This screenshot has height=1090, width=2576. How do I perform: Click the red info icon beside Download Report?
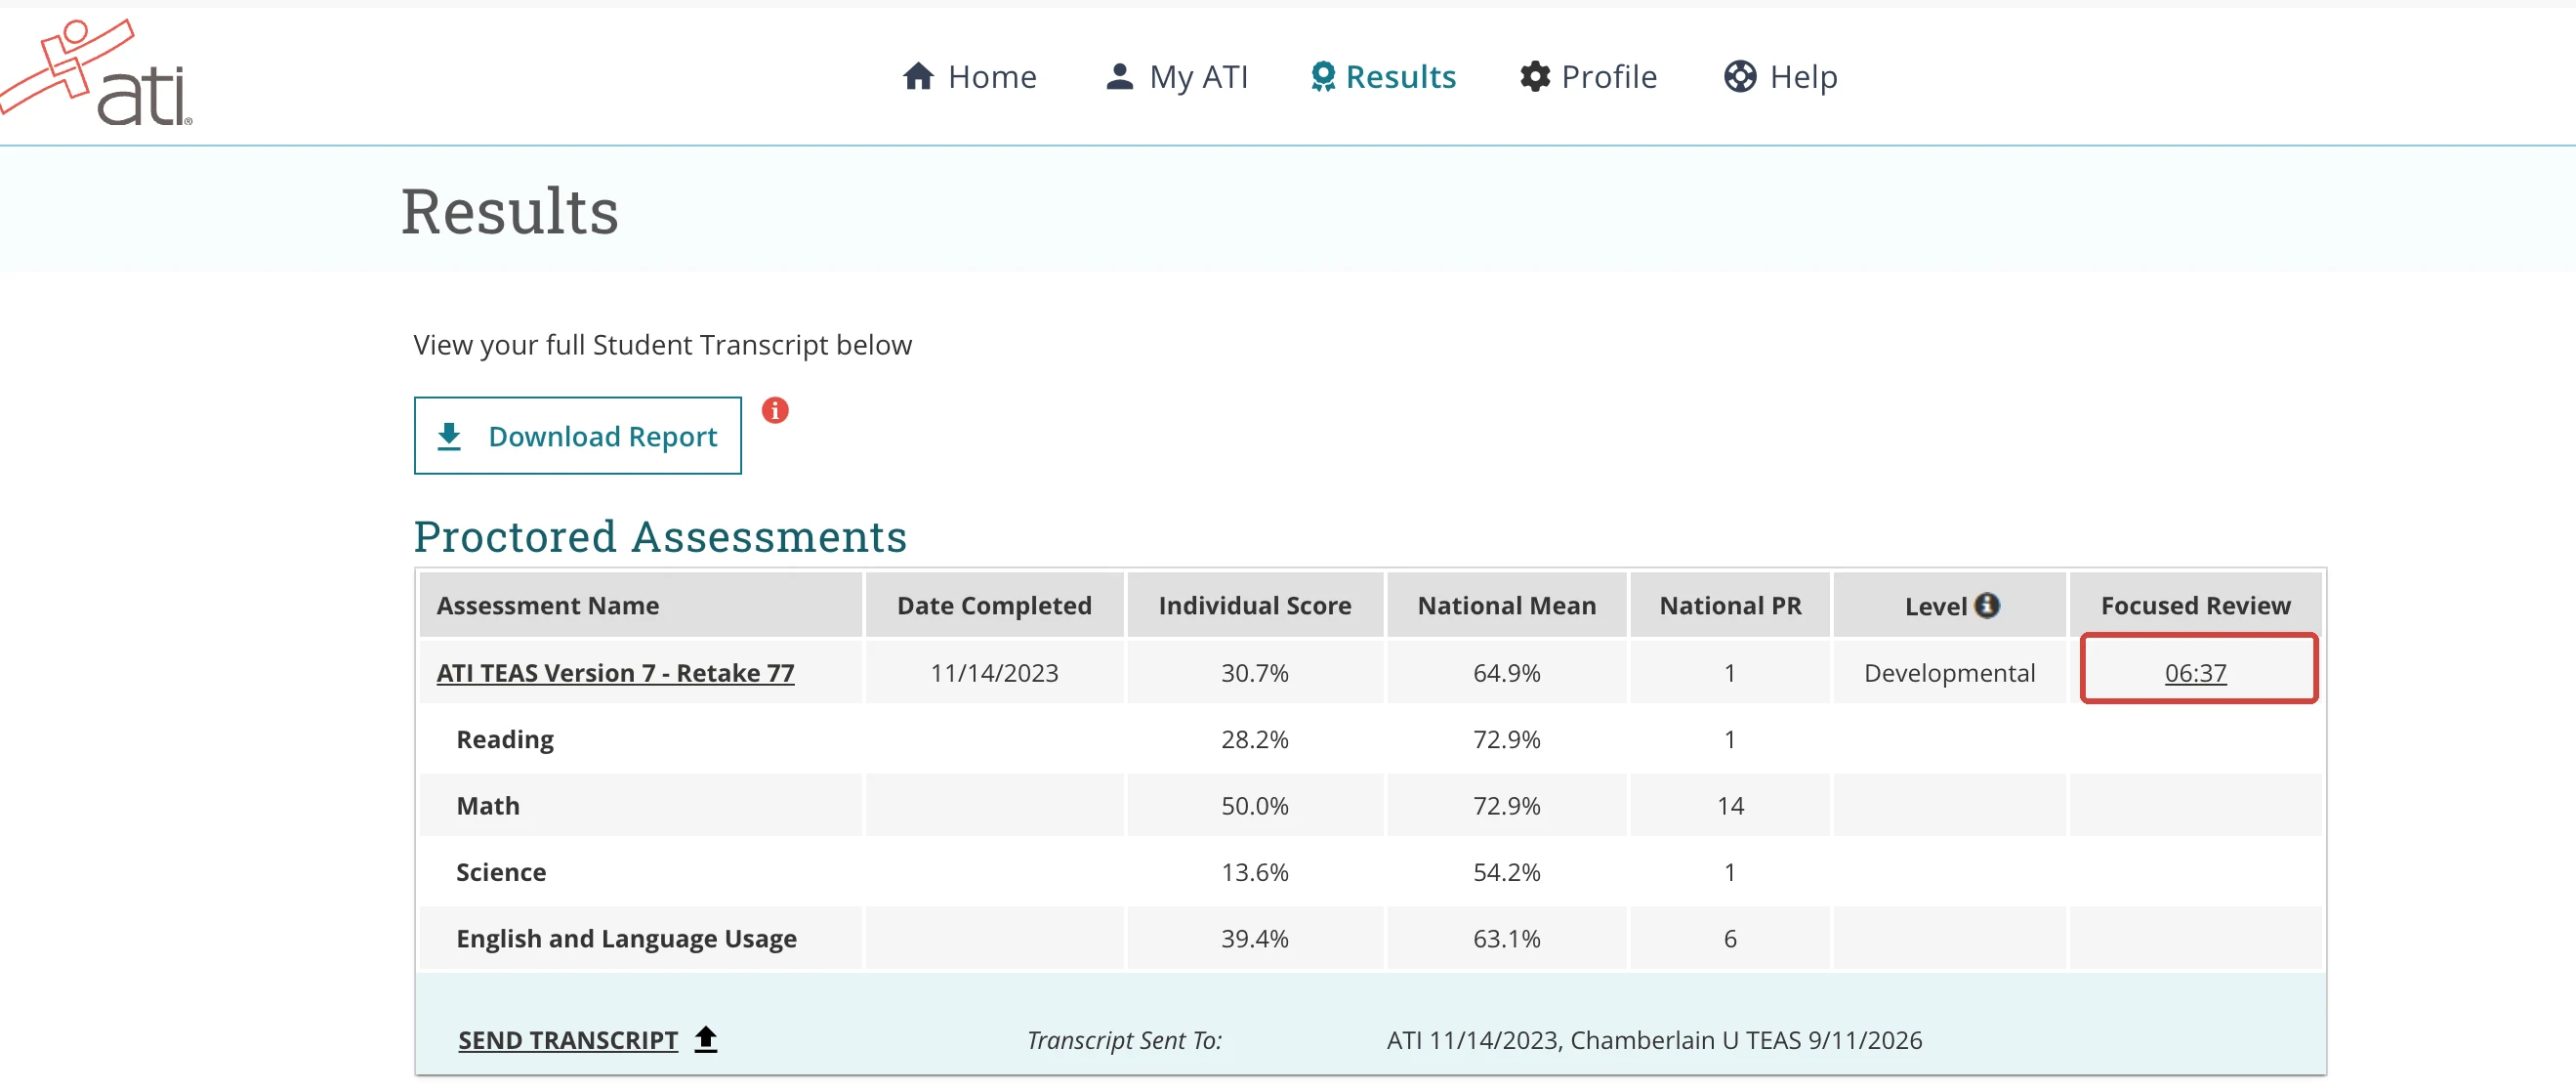pyautogui.click(x=774, y=410)
